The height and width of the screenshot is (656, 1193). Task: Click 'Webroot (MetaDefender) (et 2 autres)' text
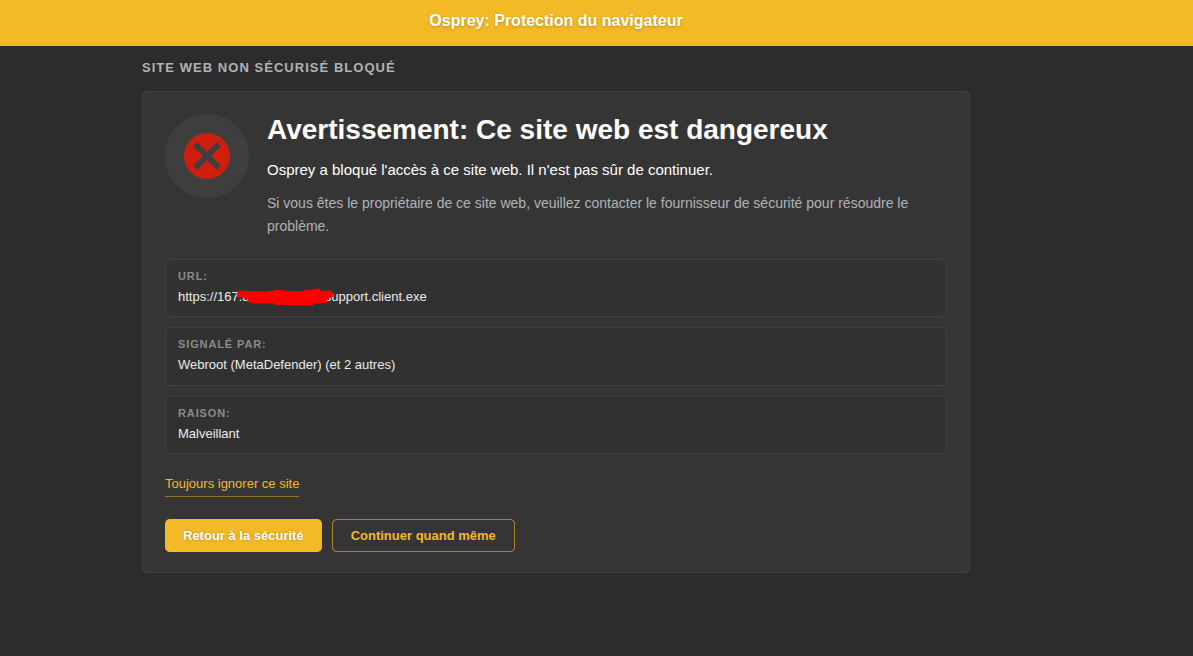(x=286, y=365)
